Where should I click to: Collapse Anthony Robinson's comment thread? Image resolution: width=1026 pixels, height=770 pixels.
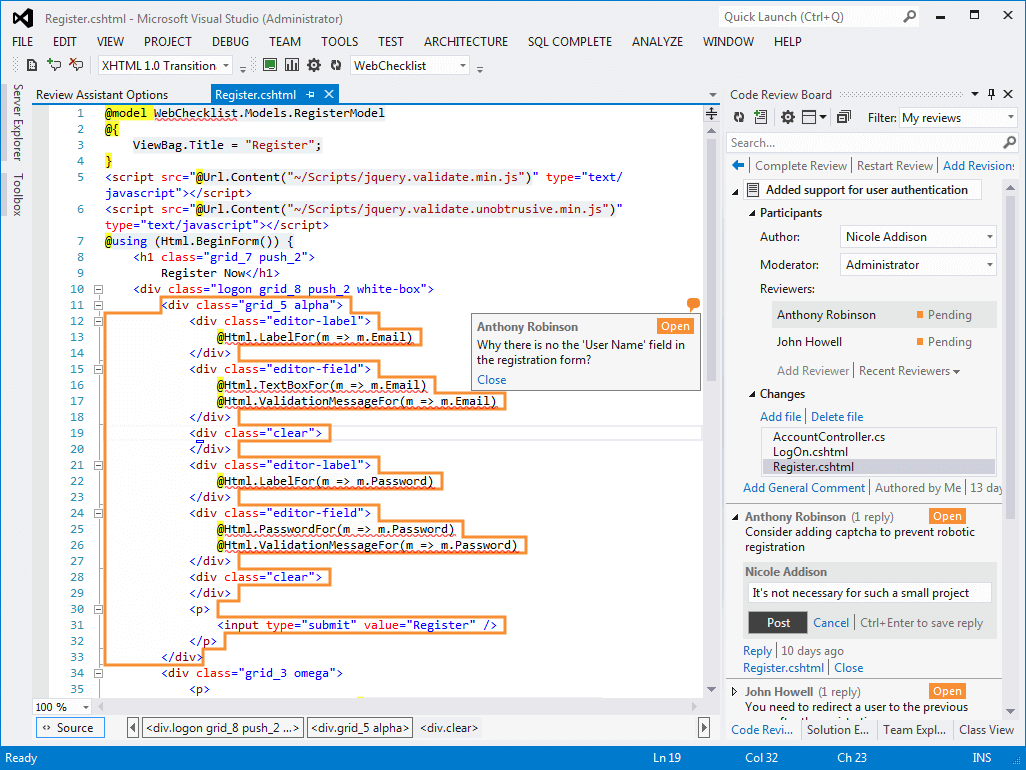(735, 517)
